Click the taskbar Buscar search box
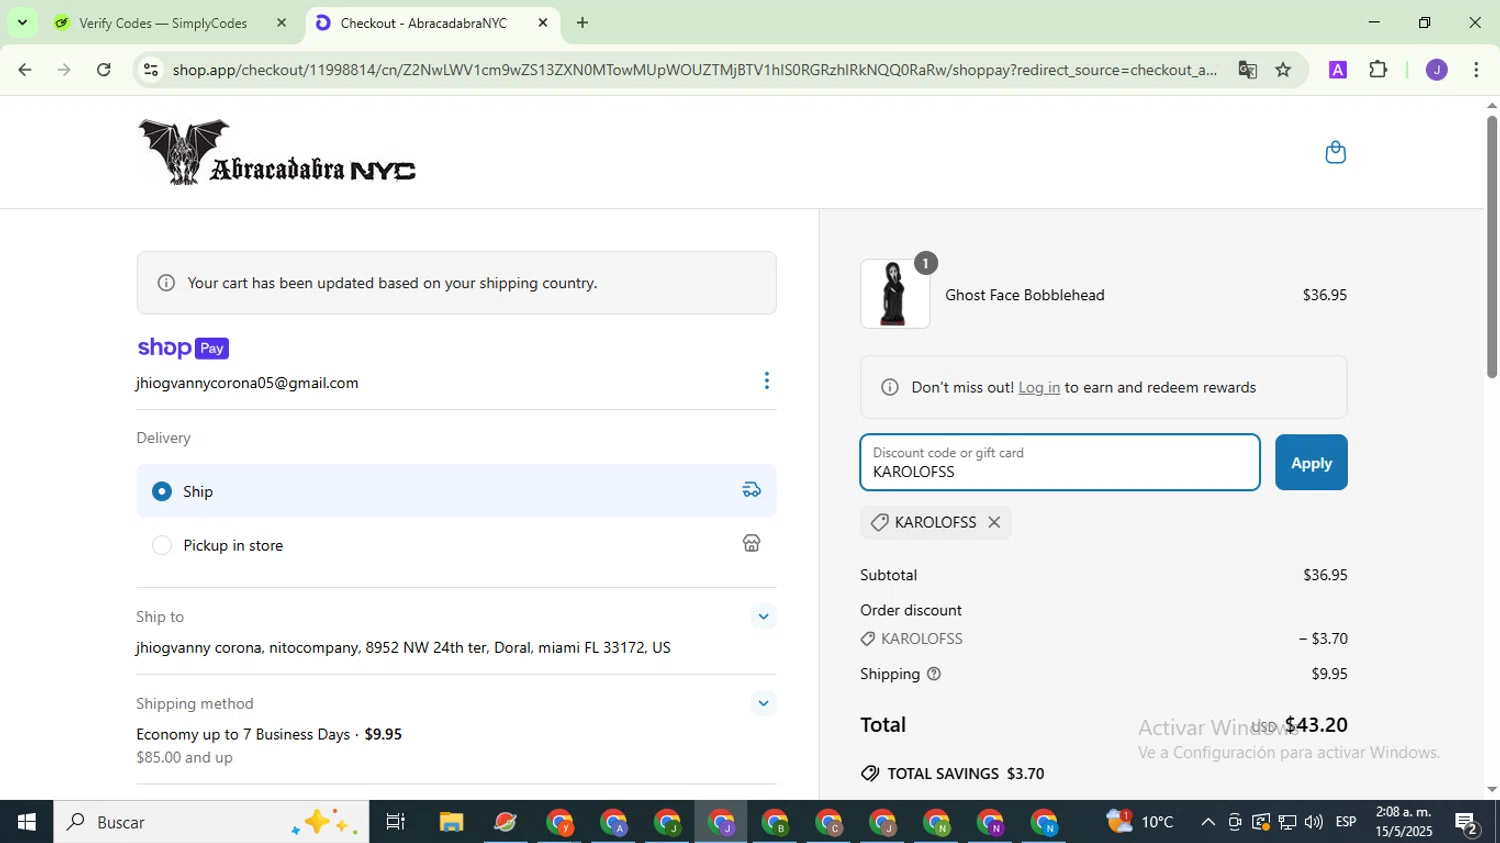1500x843 pixels. 211,822
